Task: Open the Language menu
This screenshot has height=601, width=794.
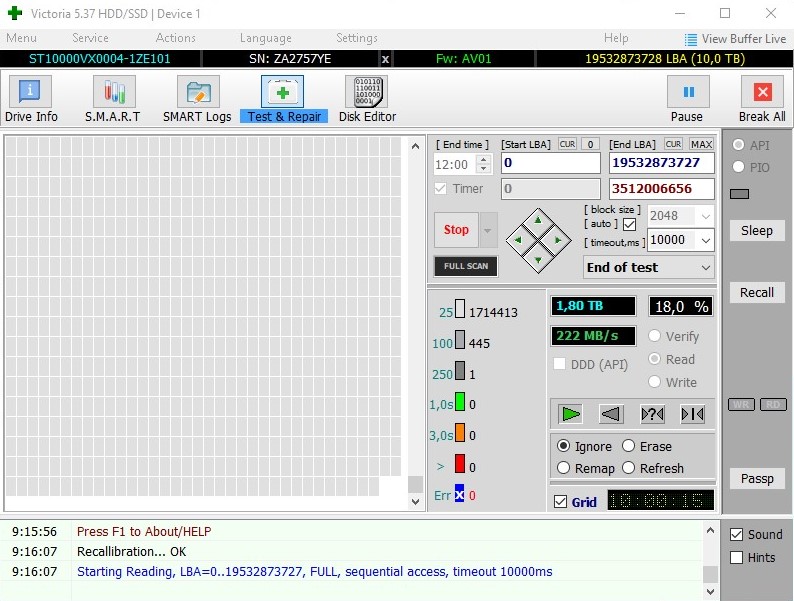Action: pos(265,38)
